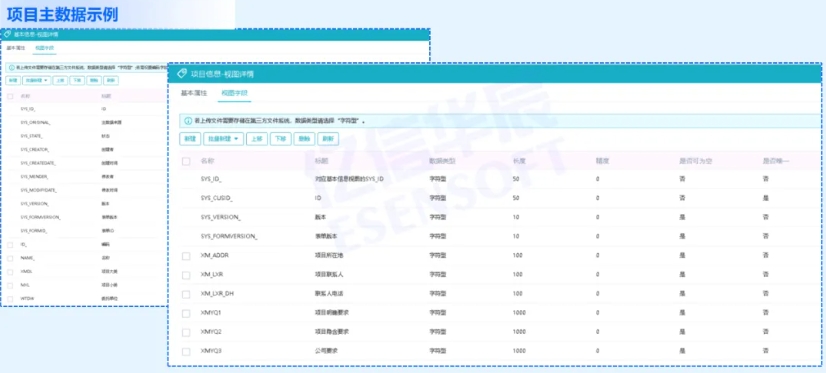Viewport: 826px width, 373px height.
Task: Select XM_LXR_DH name cell
Action: 217,293
